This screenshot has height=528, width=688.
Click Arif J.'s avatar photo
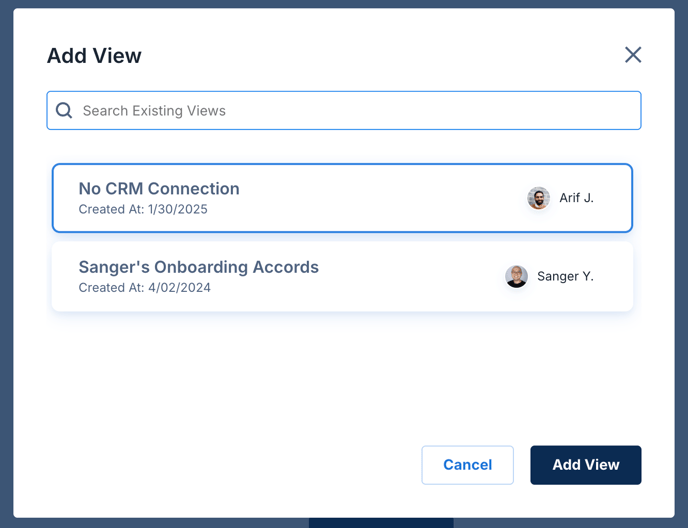[538, 198]
